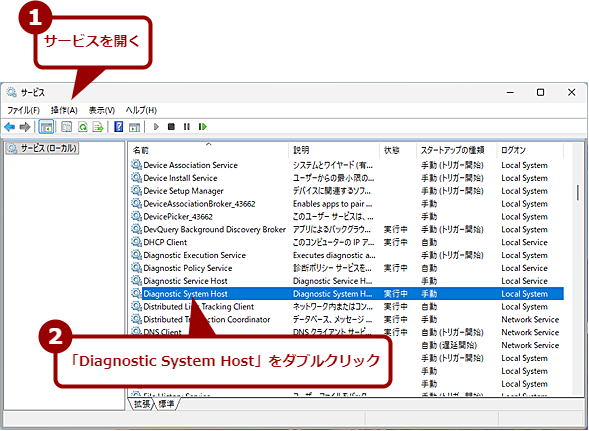589x431 pixels.
Task: Click the Back arrow toolbar icon
Action: (10, 127)
